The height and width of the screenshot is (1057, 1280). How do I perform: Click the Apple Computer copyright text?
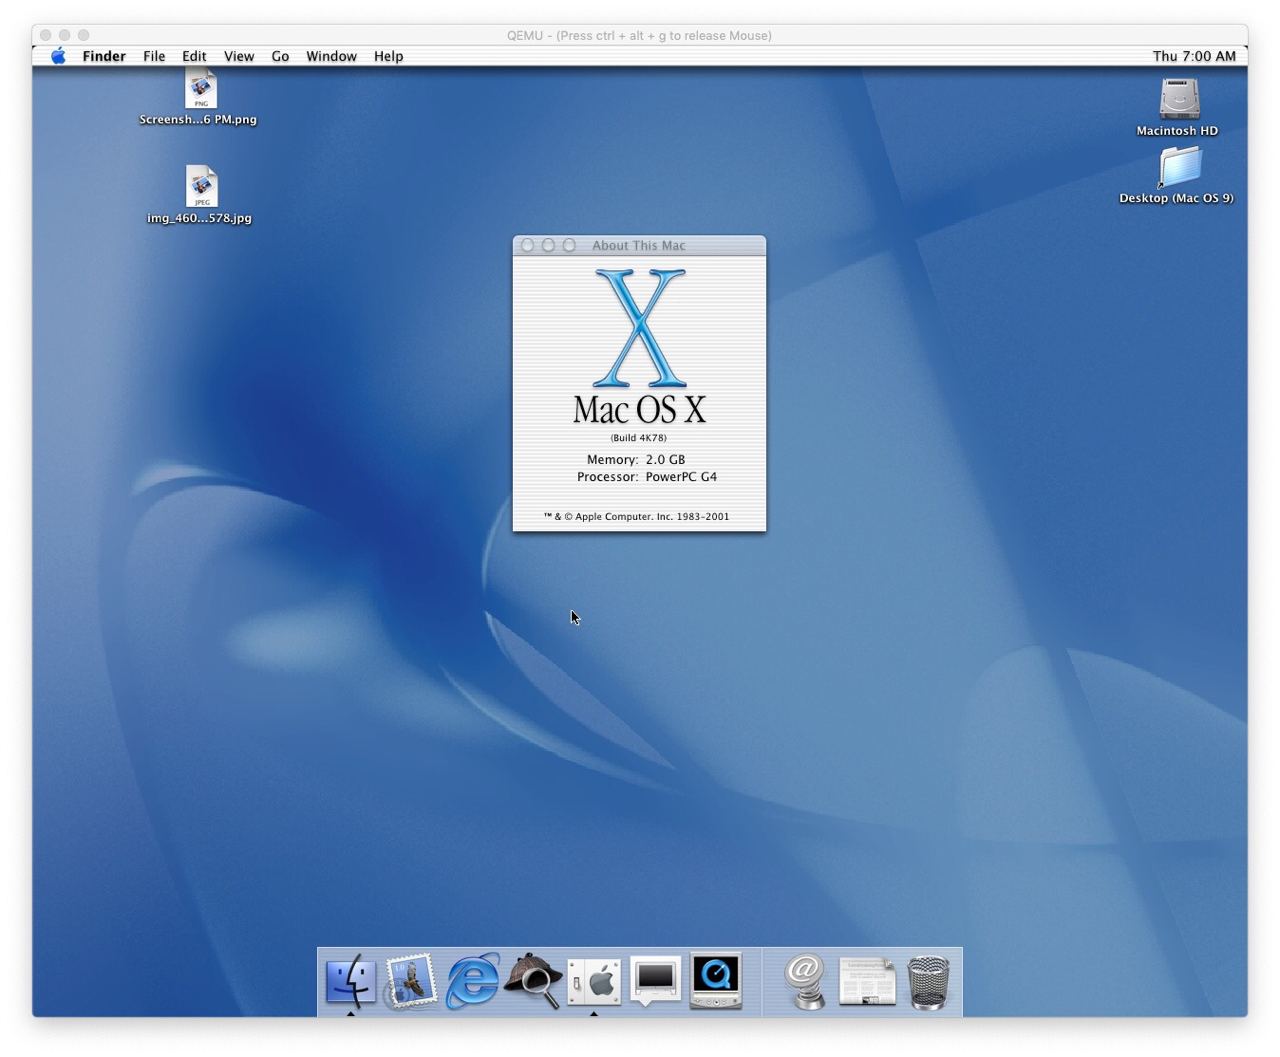coord(637,517)
